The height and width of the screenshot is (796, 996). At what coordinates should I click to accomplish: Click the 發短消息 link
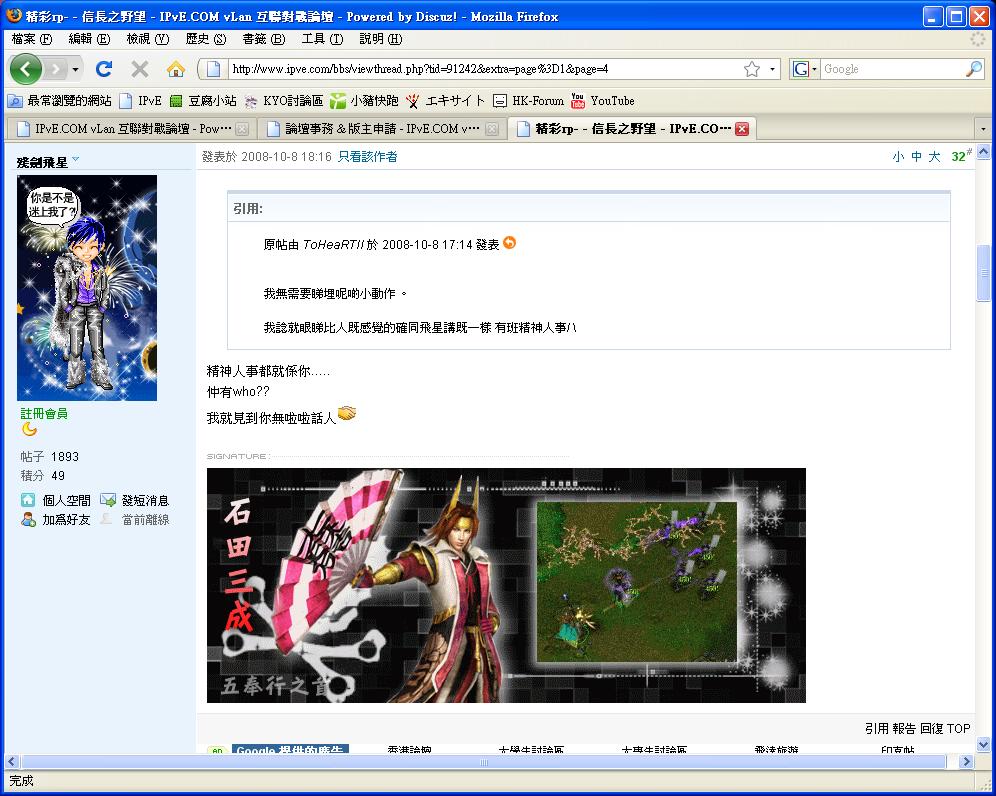pyautogui.click(x=145, y=500)
